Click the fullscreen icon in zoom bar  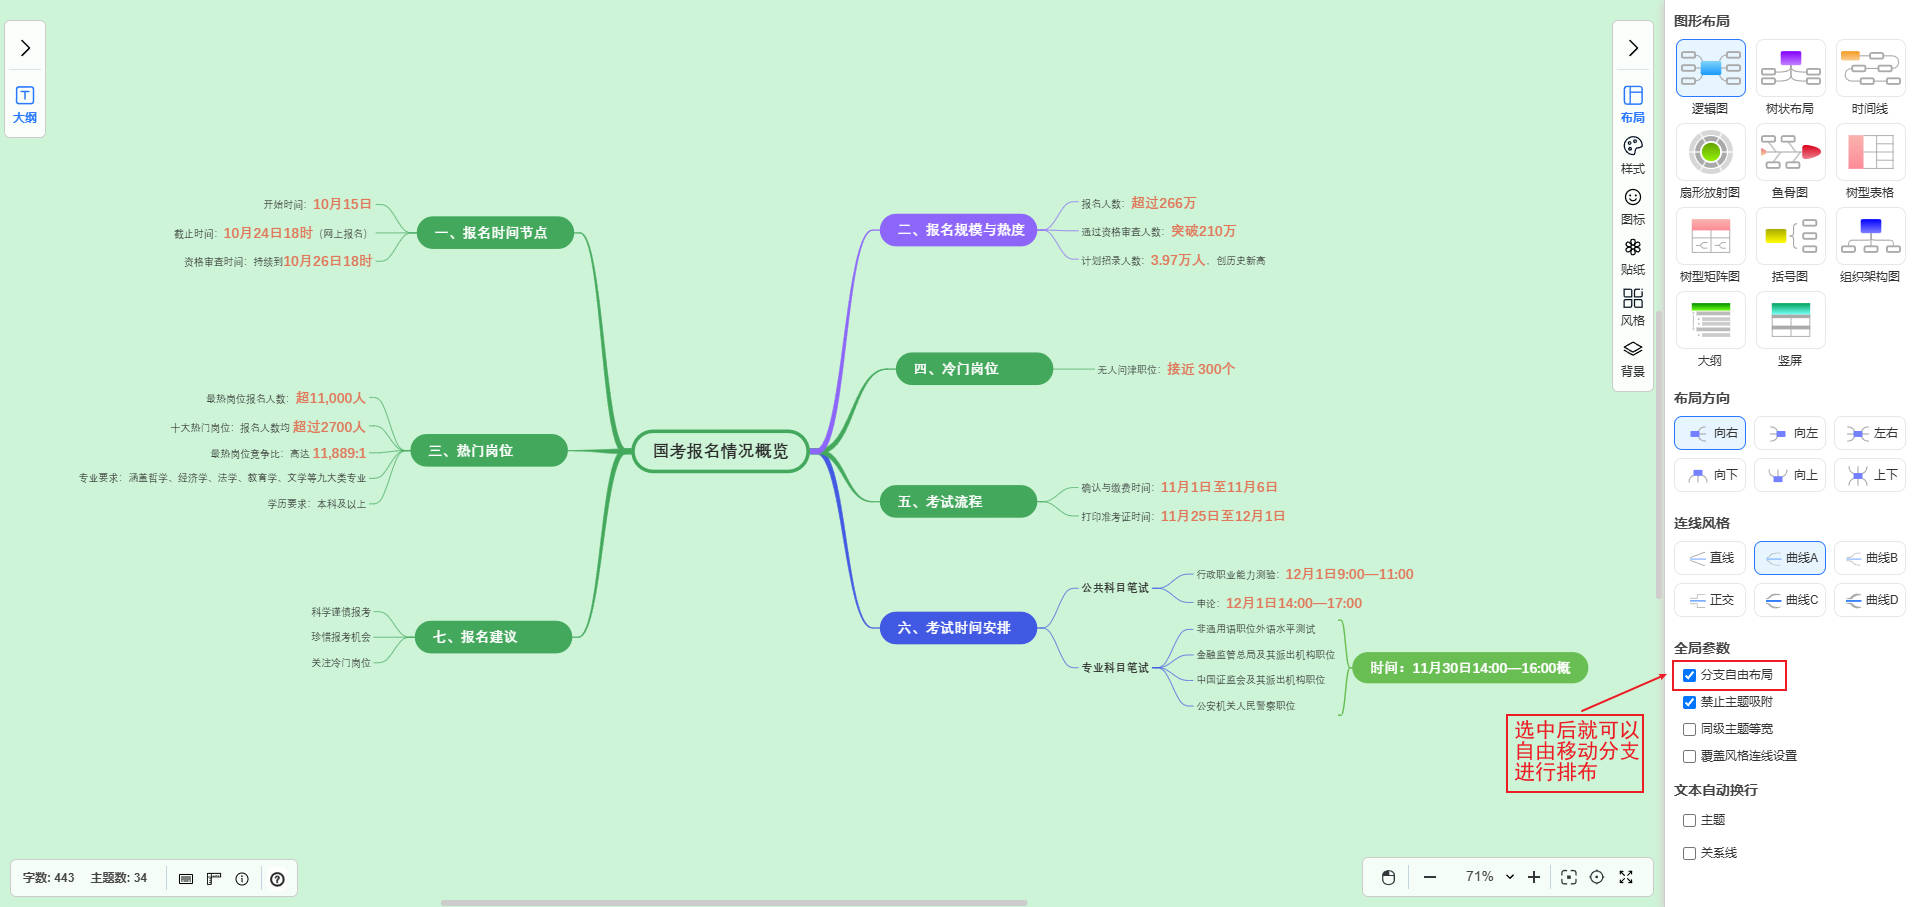(x=1626, y=877)
